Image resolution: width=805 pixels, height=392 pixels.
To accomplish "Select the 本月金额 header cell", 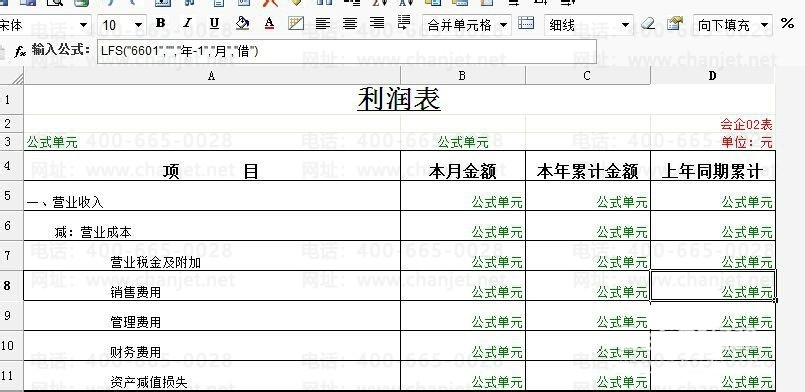I will 463,166.
